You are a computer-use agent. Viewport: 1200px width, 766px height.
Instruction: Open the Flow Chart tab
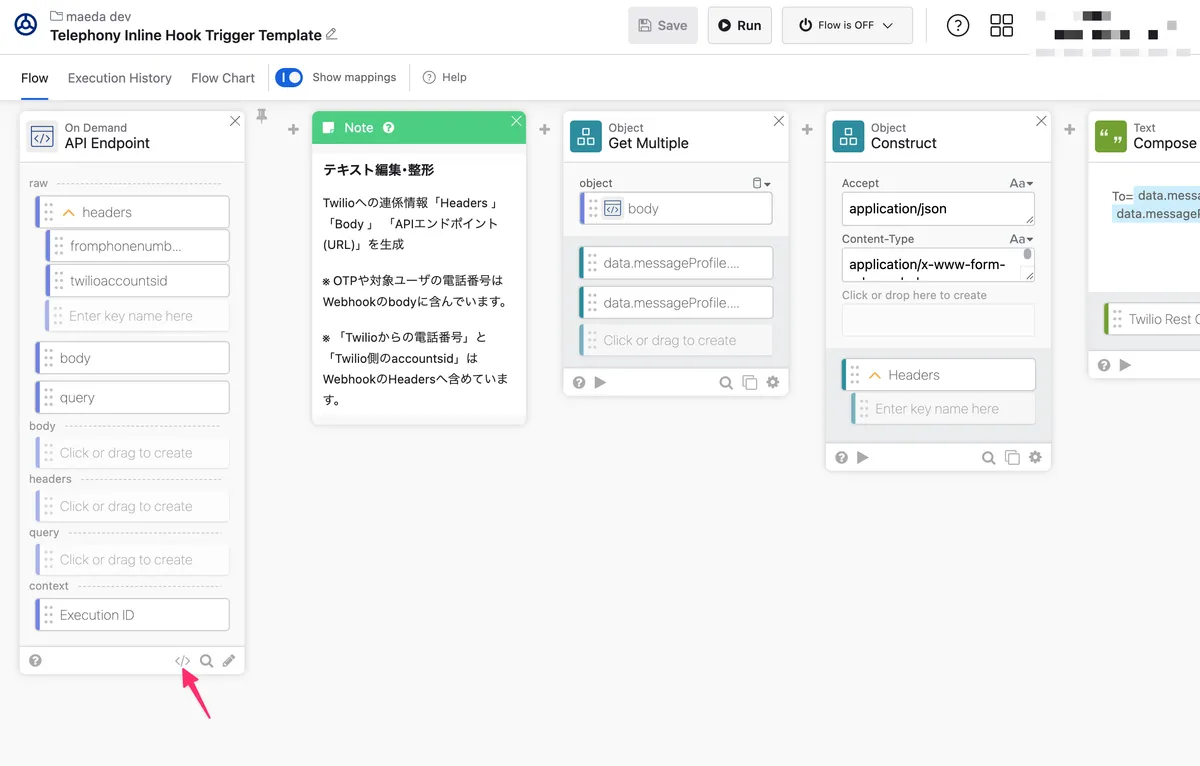coord(223,78)
